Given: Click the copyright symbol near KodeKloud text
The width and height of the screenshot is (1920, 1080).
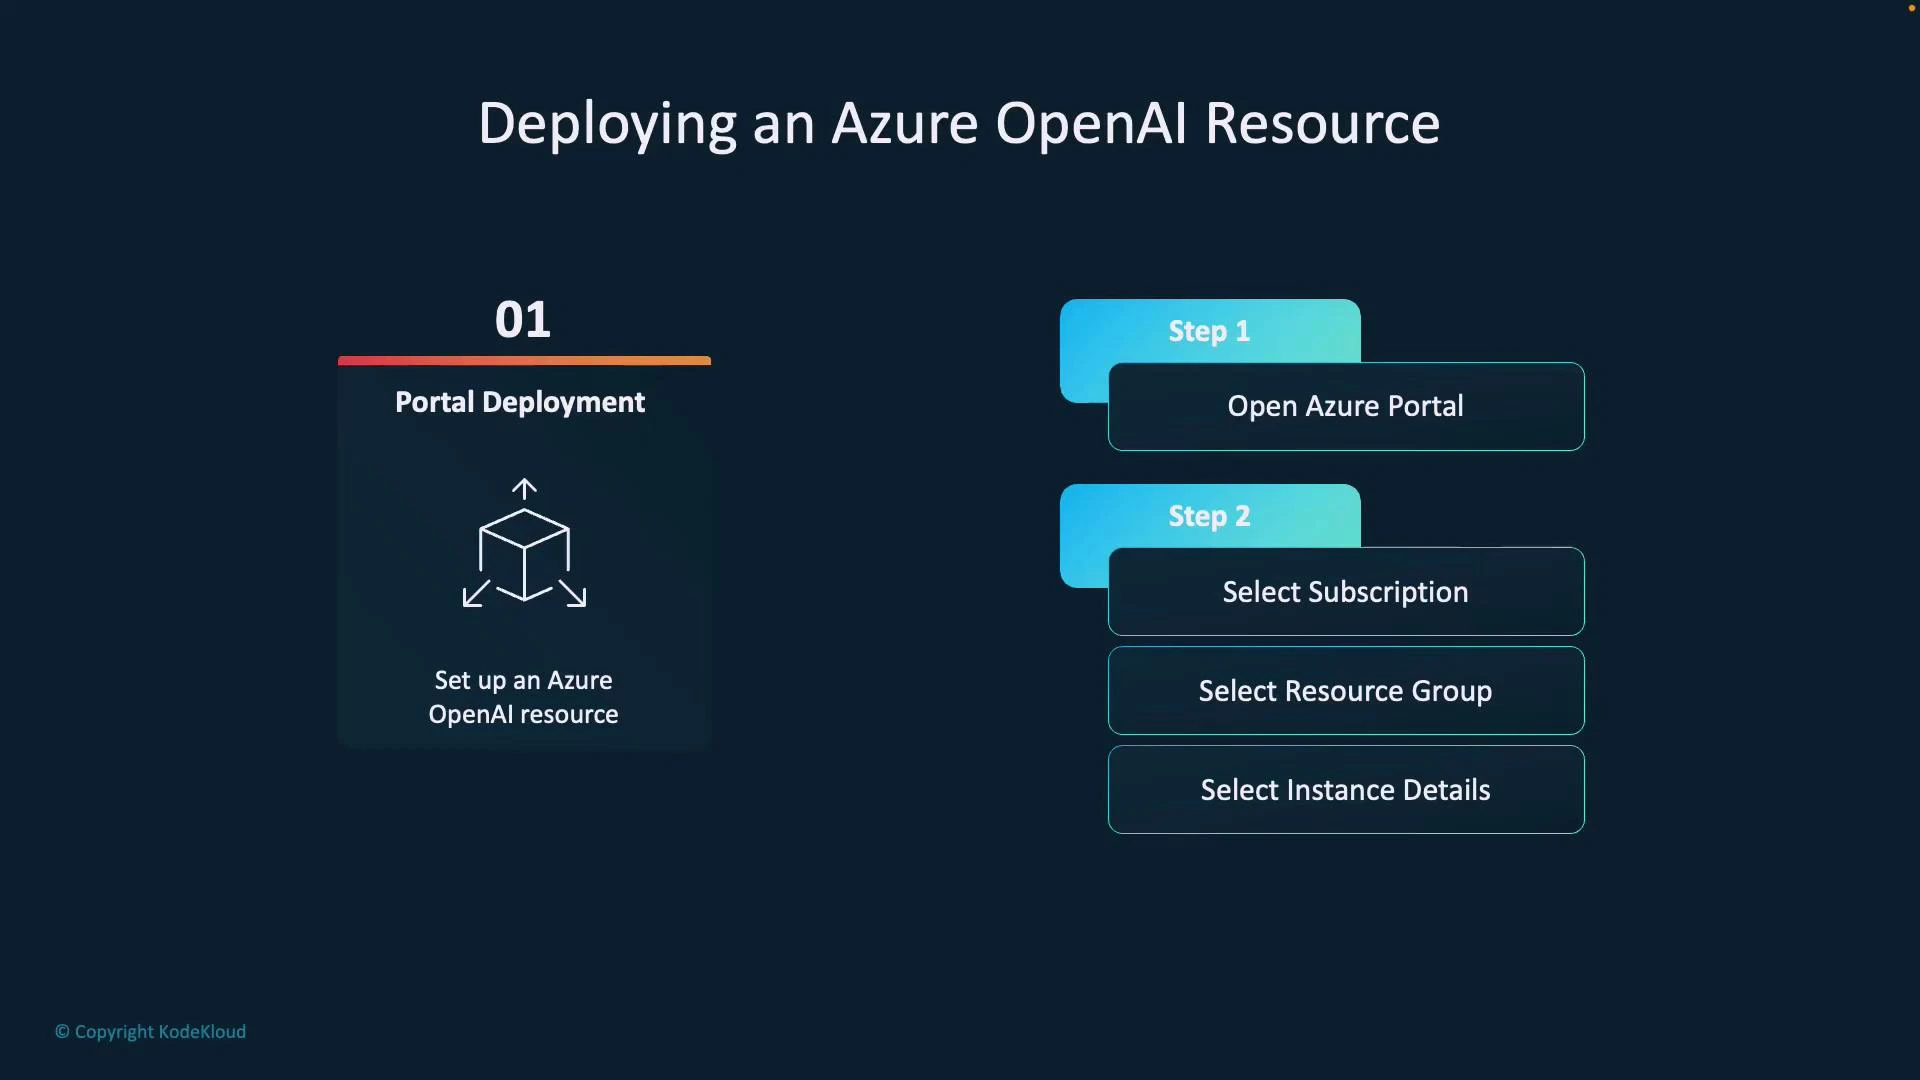Looking at the screenshot, I should coord(60,1032).
